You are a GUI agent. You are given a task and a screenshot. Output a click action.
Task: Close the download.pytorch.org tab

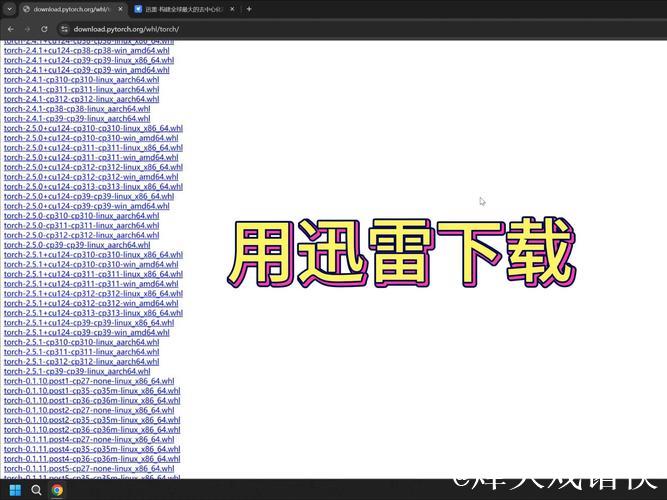pyautogui.click(x=120, y=9)
